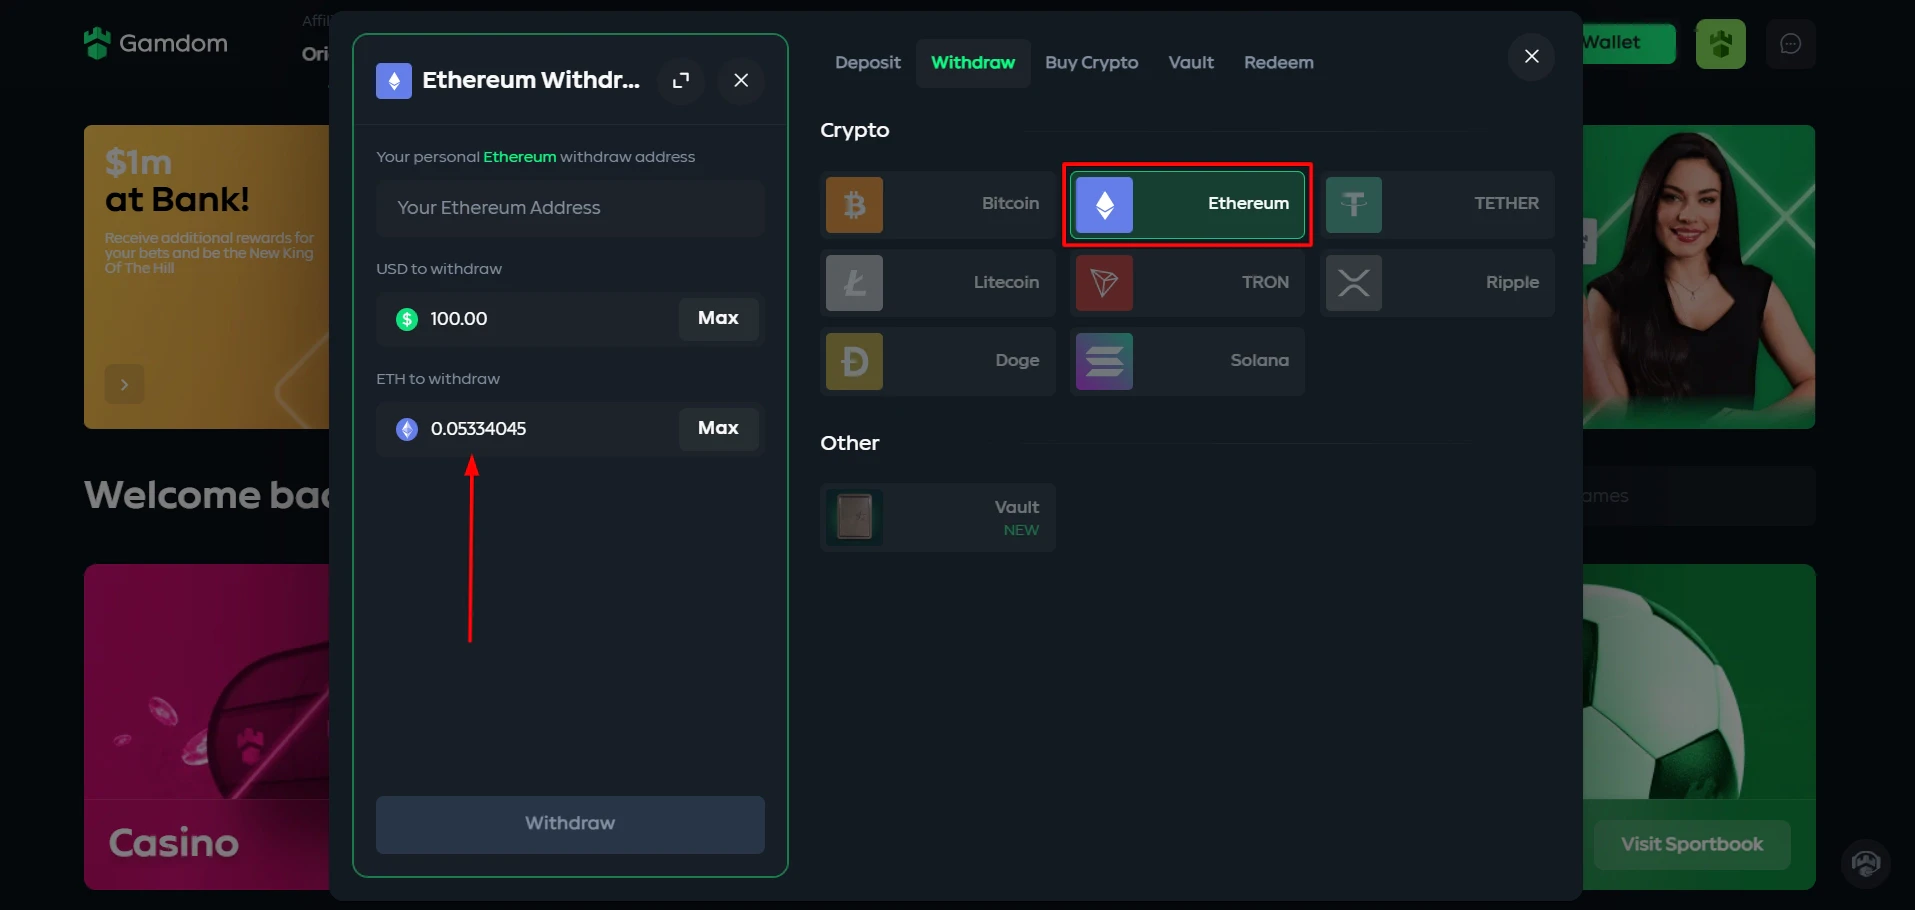Open the $1m at Bank promo banner
1915x910 pixels.
[207, 277]
